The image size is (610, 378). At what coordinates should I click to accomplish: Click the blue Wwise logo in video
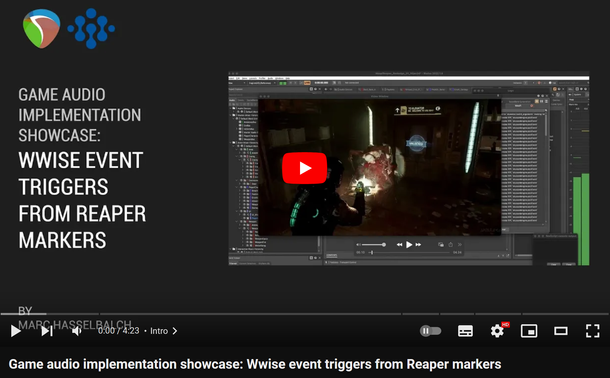(x=91, y=28)
